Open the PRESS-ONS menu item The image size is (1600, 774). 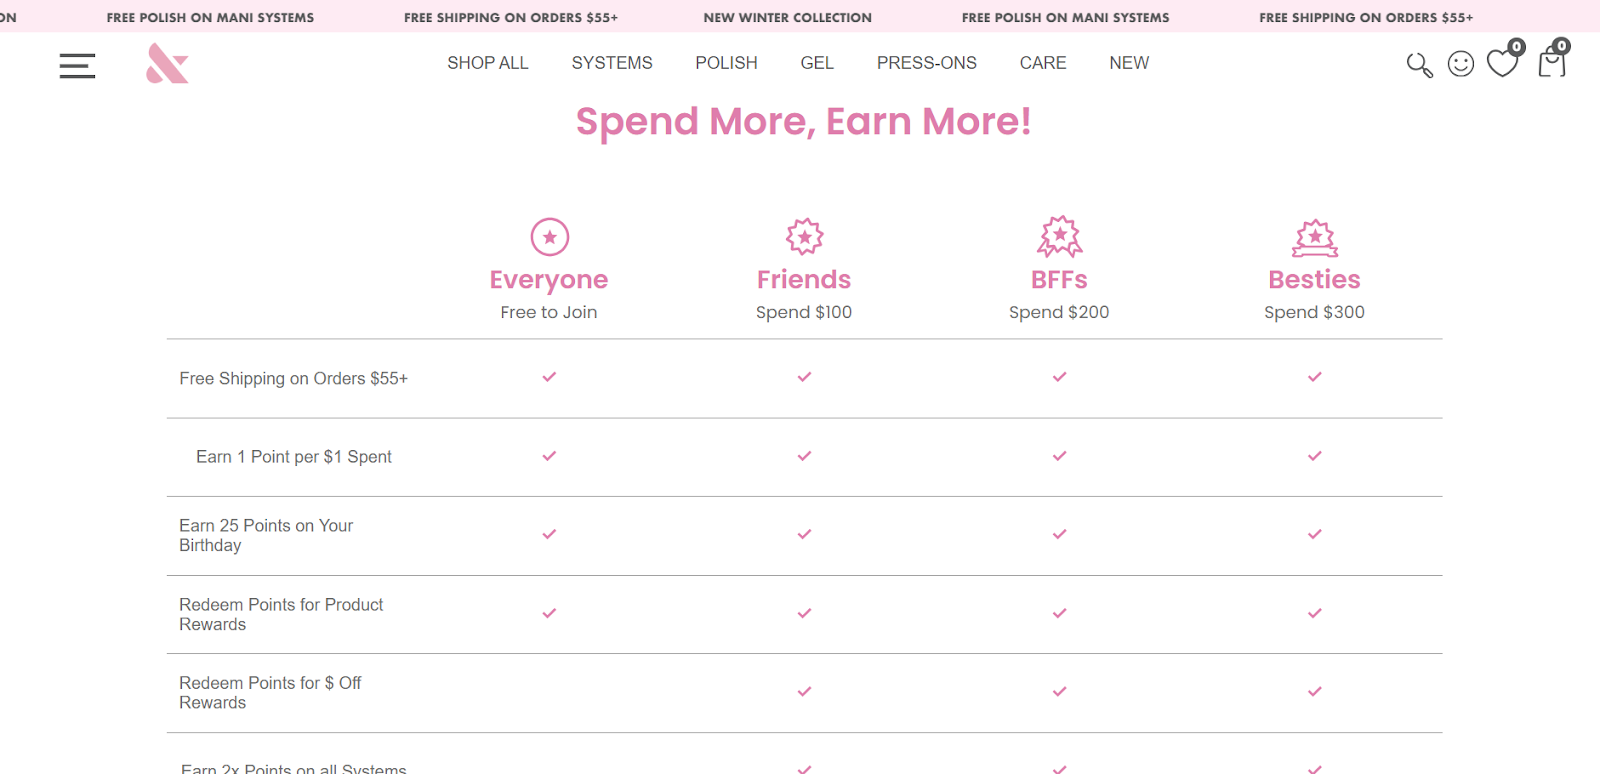point(926,62)
